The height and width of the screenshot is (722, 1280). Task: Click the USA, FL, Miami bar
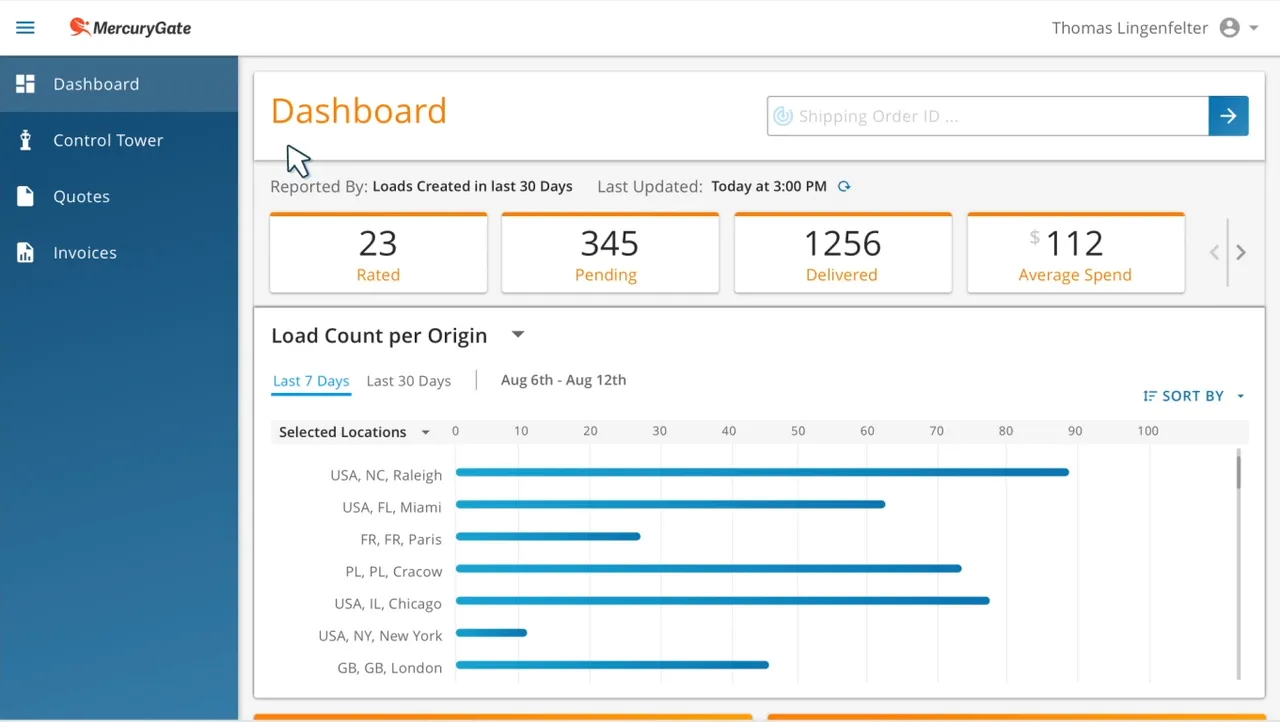tap(670, 504)
